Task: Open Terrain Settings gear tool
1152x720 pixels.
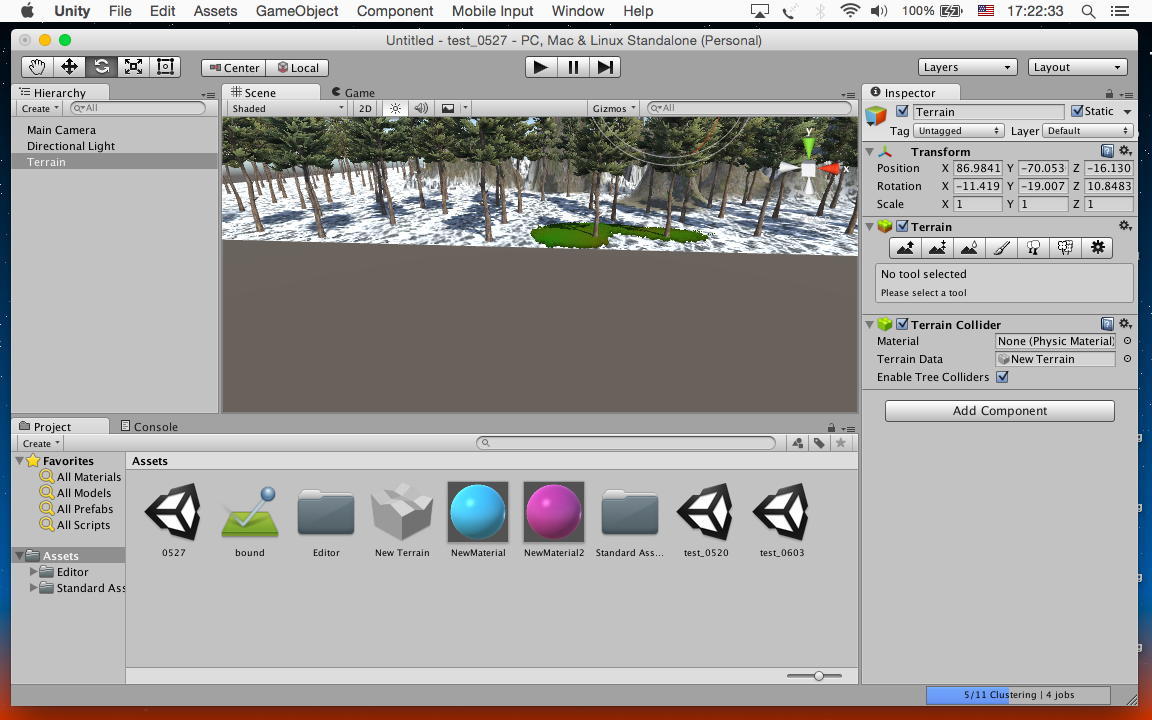Action: pyautogui.click(x=1097, y=248)
